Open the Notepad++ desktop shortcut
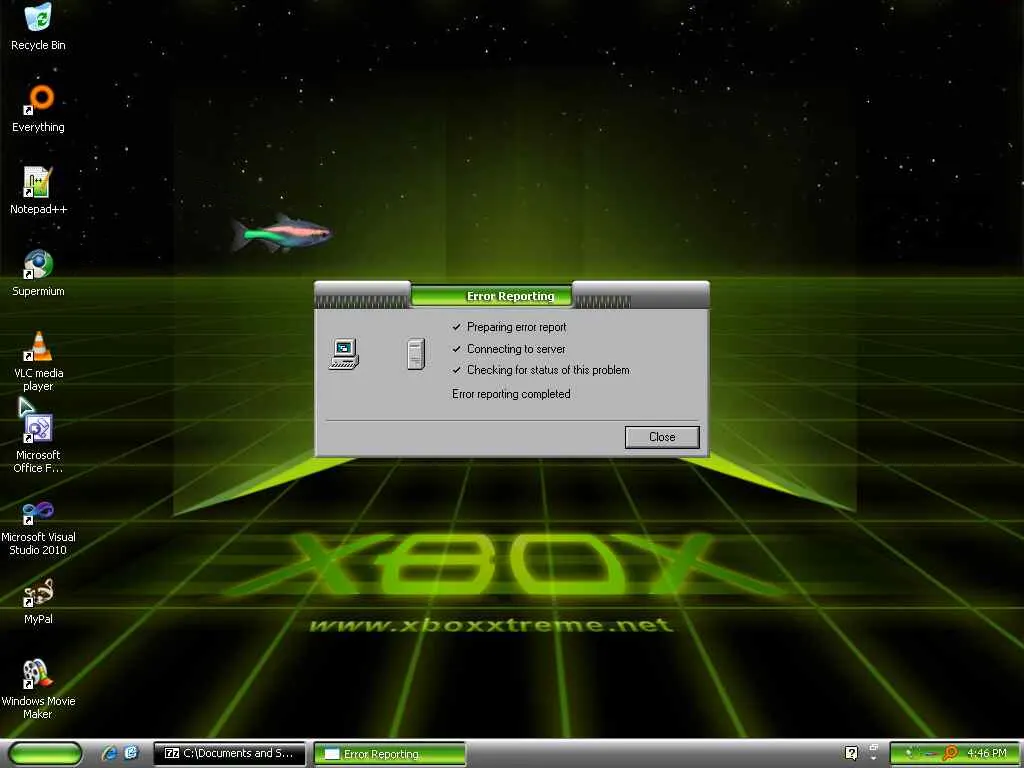This screenshot has height=768, width=1024. (38, 191)
